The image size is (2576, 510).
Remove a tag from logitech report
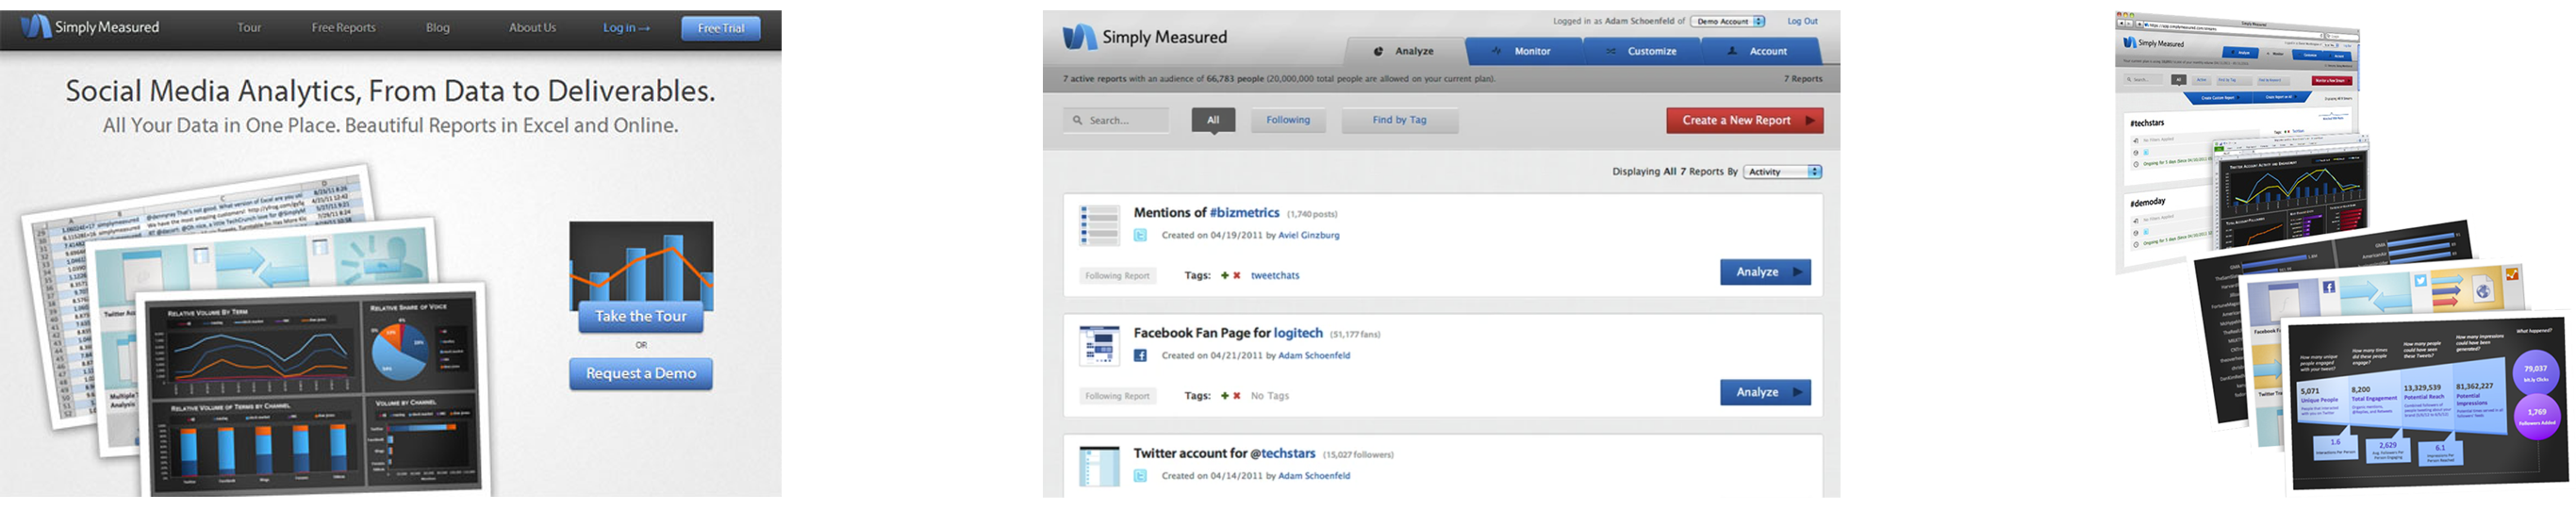[1237, 396]
